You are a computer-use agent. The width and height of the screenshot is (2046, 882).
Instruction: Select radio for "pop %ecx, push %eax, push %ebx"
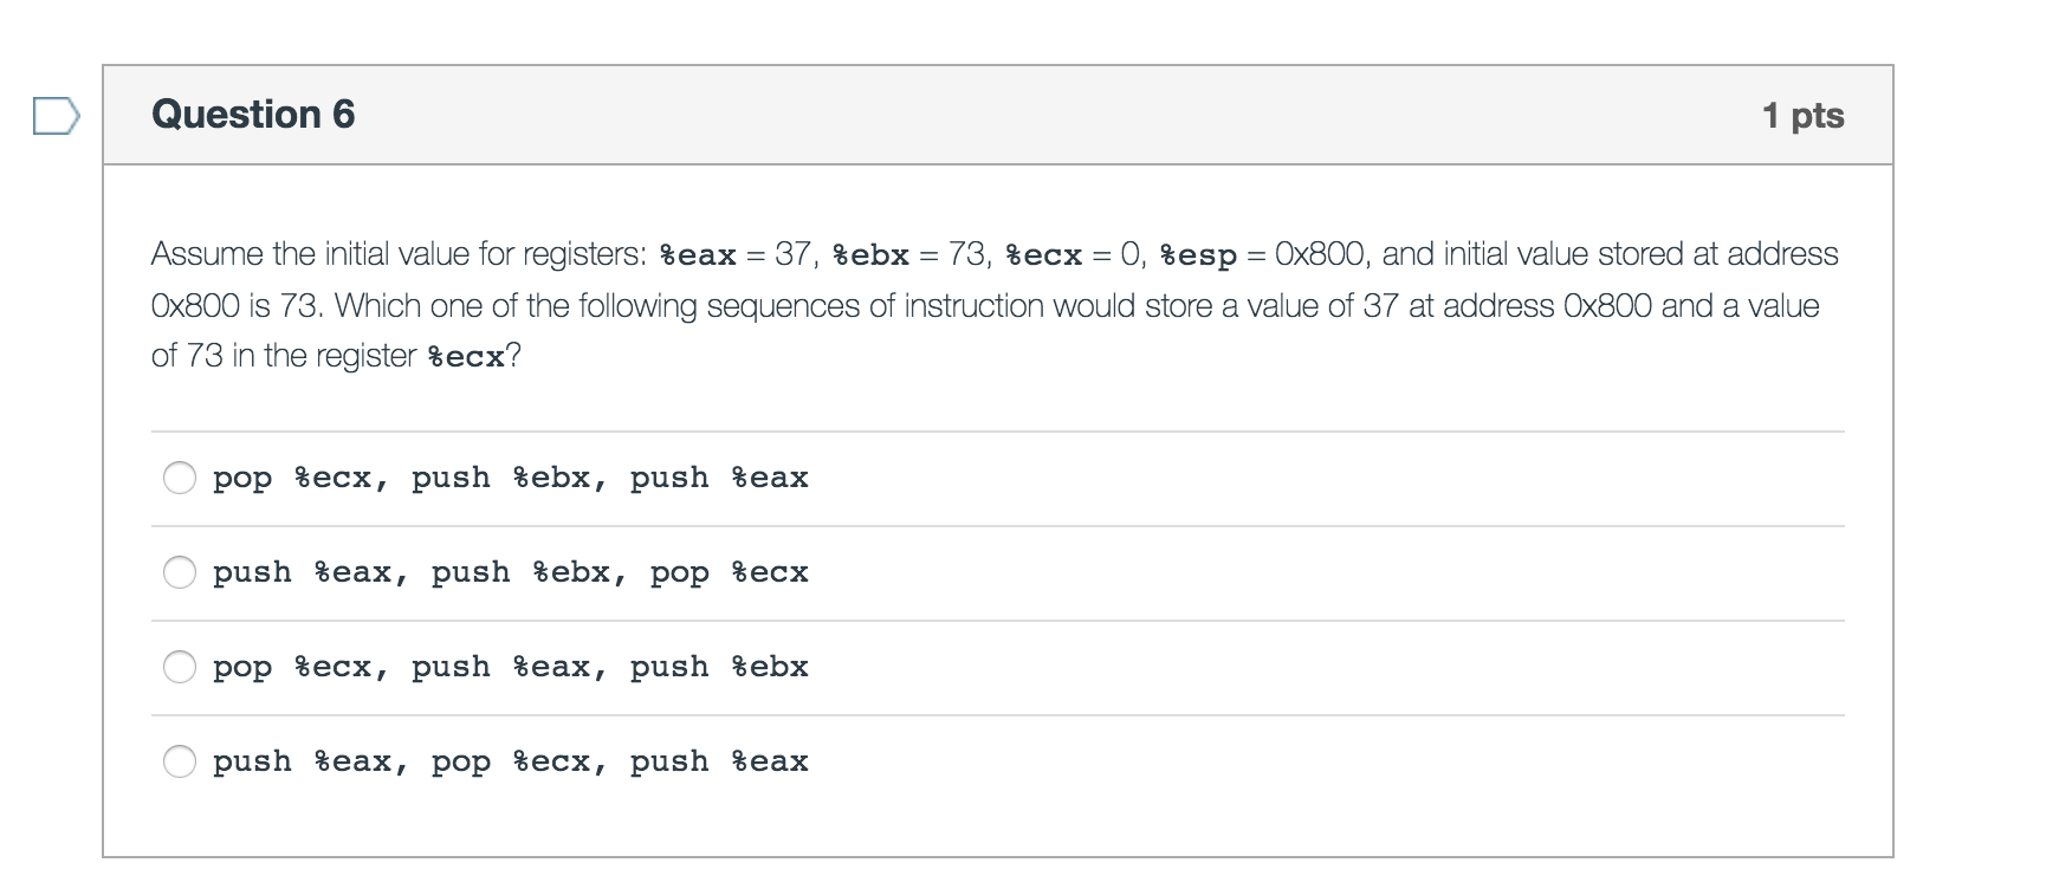(x=180, y=667)
